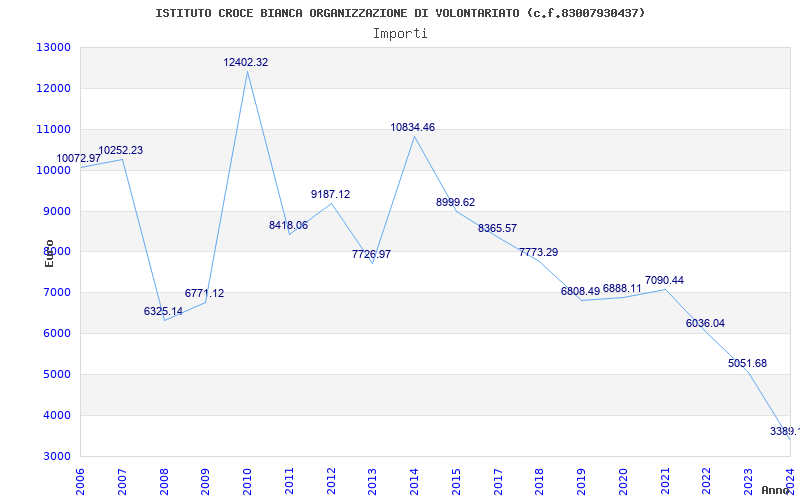The width and height of the screenshot is (800, 500).
Task: Click y-axis tick 3000
Action: [56, 456]
